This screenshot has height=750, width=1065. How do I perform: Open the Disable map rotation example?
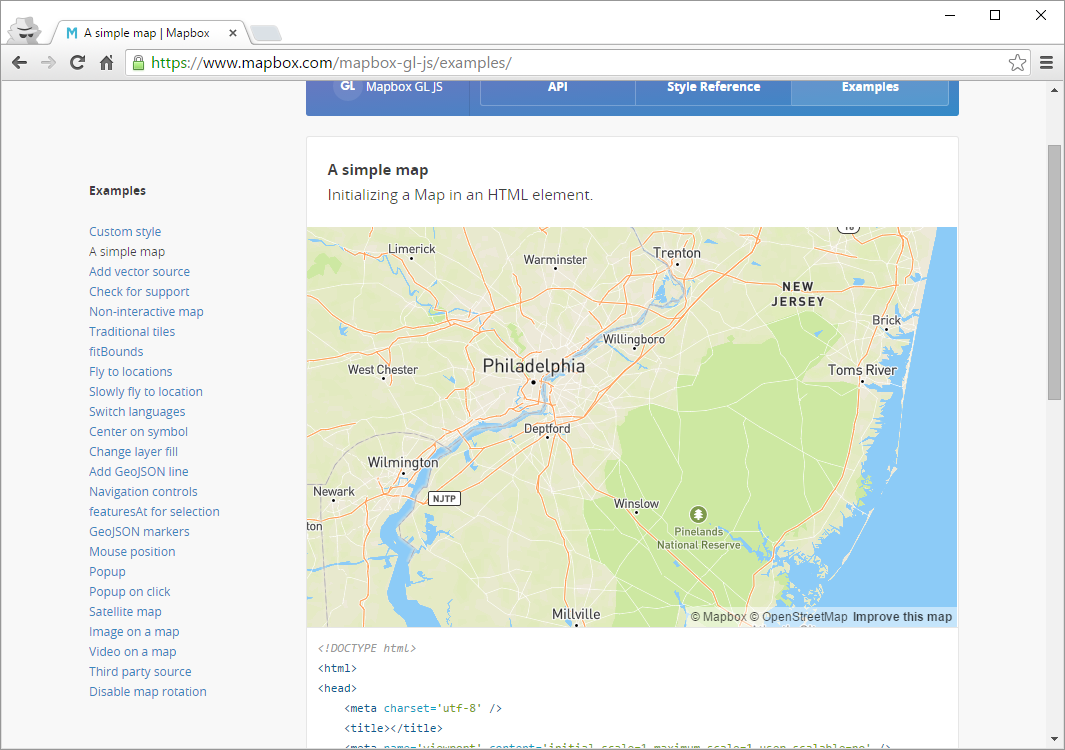(147, 692)
